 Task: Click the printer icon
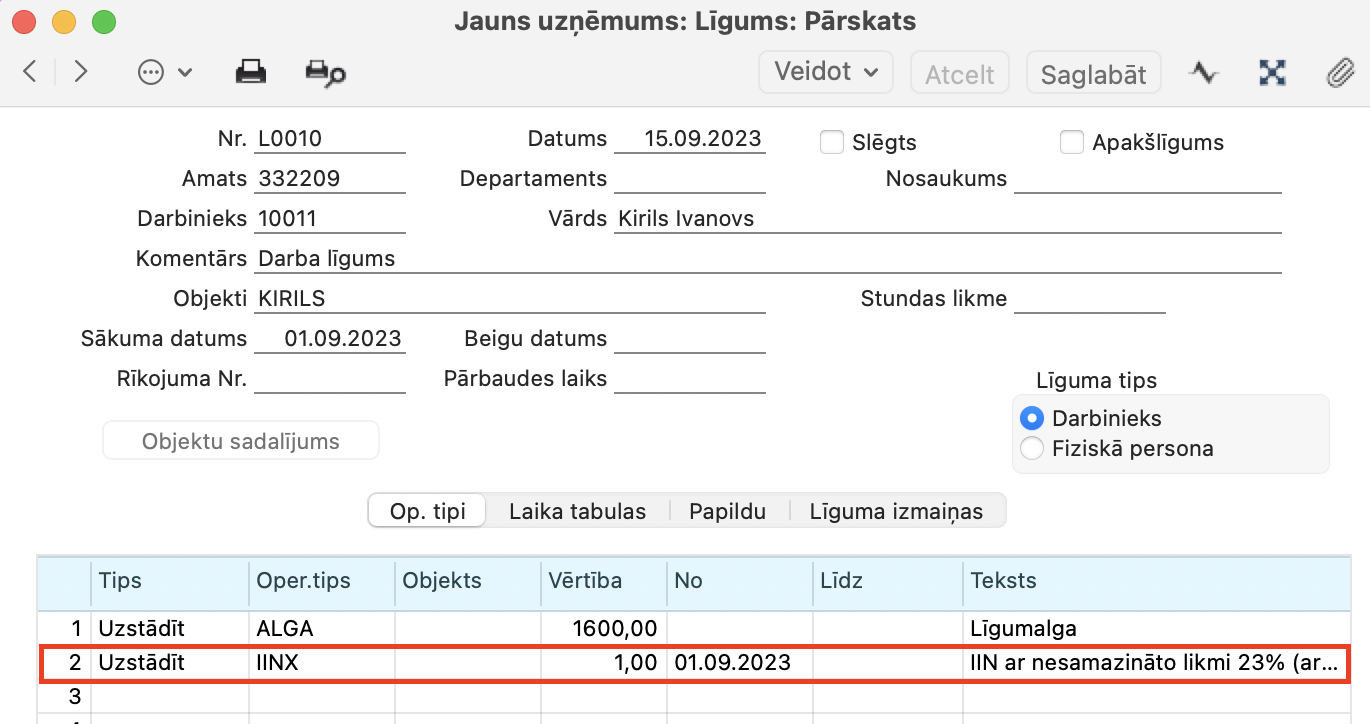coord(250,72)
